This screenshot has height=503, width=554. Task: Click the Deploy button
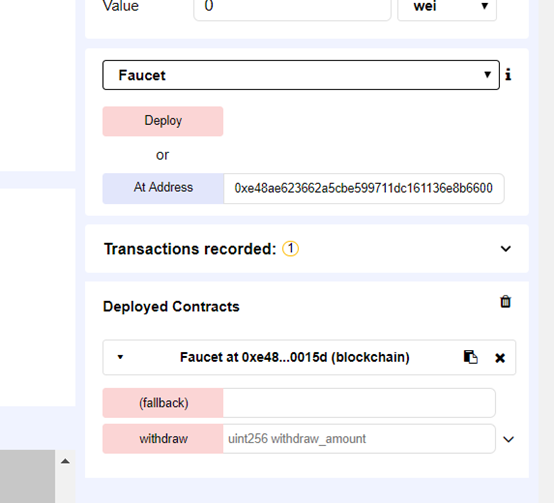[x=163, y=121]
